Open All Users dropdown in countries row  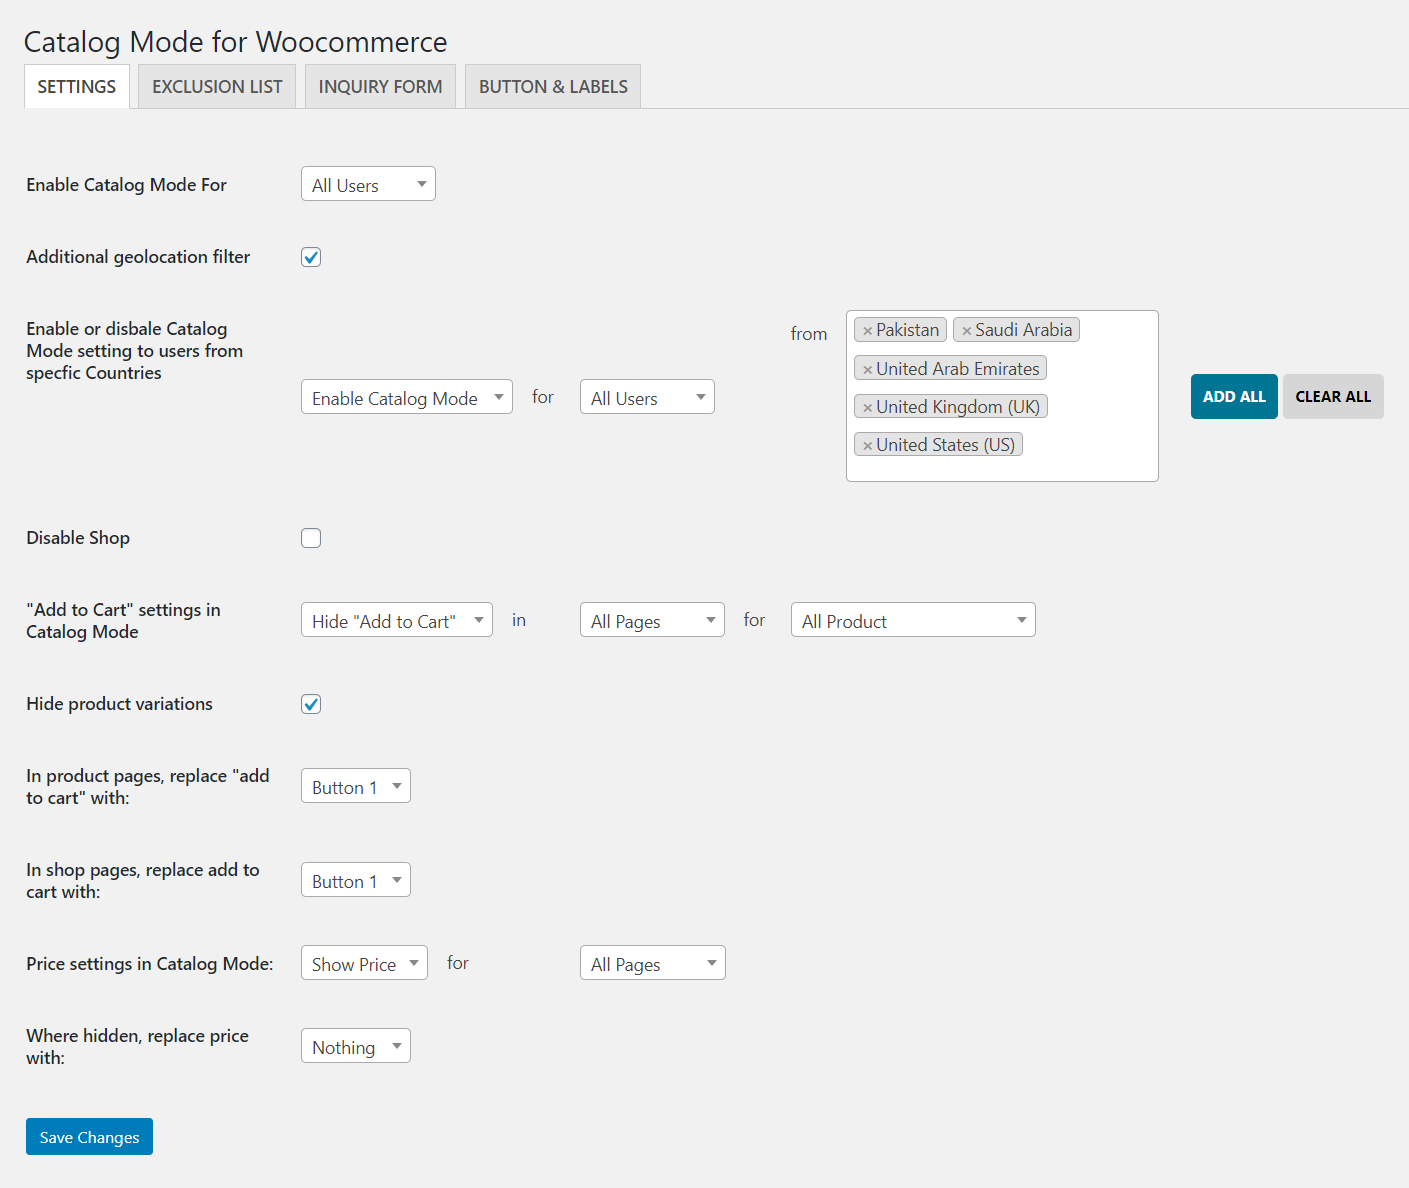tap(647, 397)
